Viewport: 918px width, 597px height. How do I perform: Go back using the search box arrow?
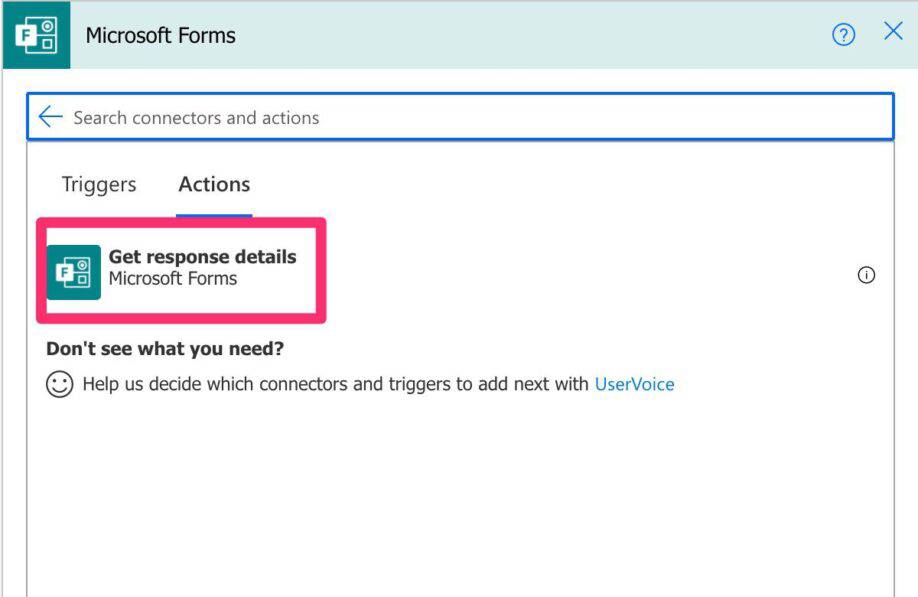coord(50,116)
